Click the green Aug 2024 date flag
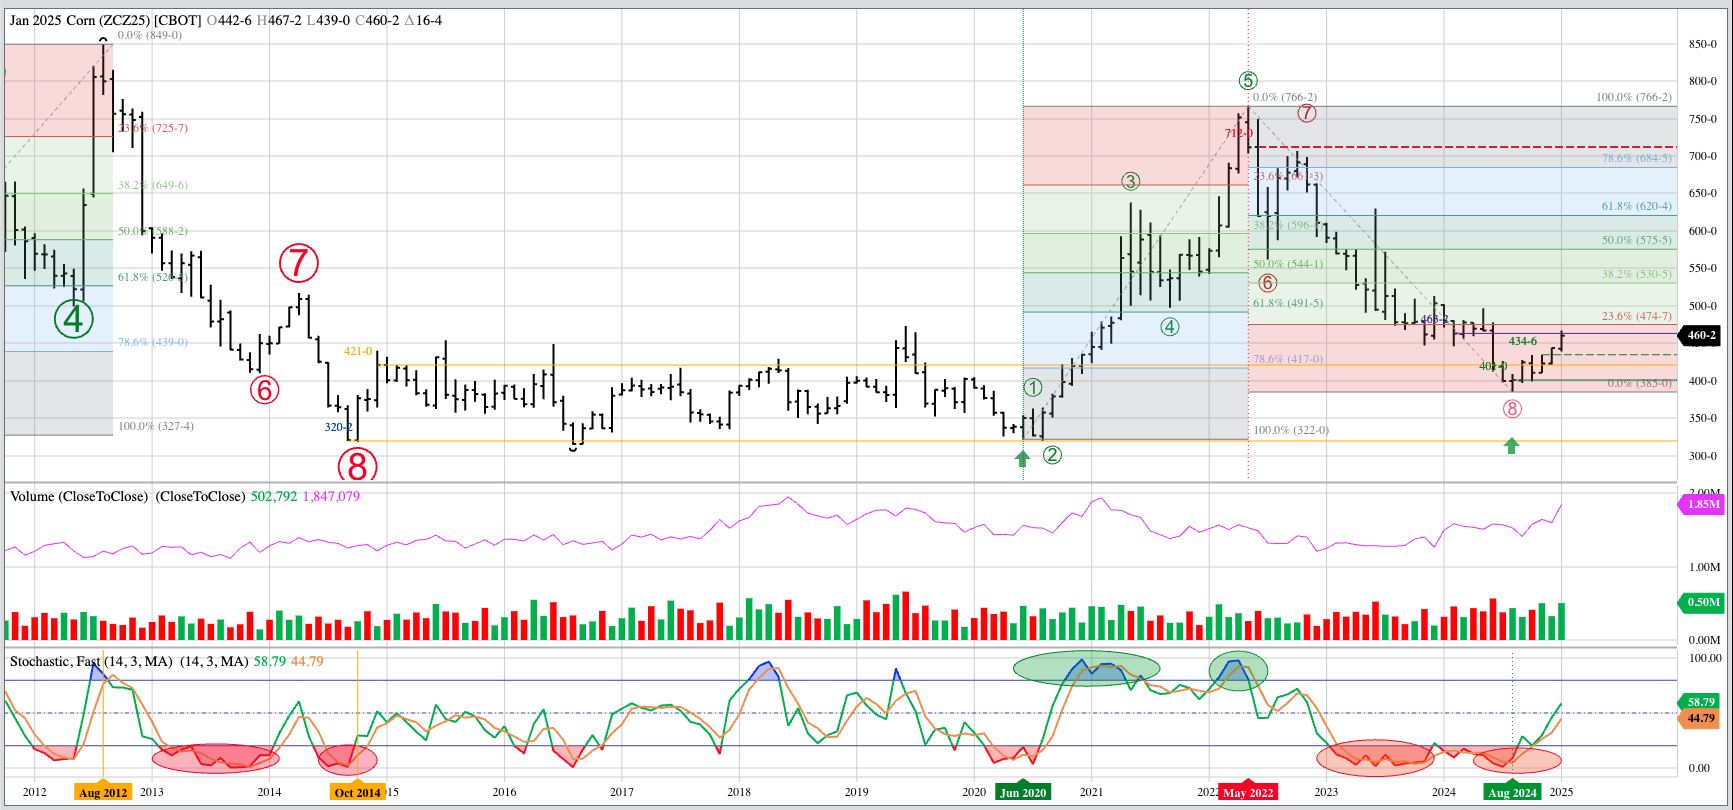This screenshot has height=810, width=1733. point(1511,792)
